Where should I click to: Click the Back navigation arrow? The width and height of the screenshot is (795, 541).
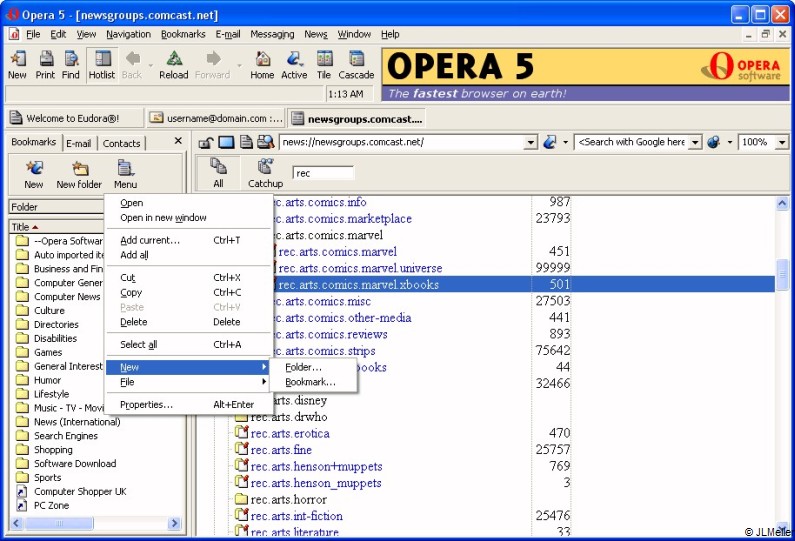click(133, 59)
